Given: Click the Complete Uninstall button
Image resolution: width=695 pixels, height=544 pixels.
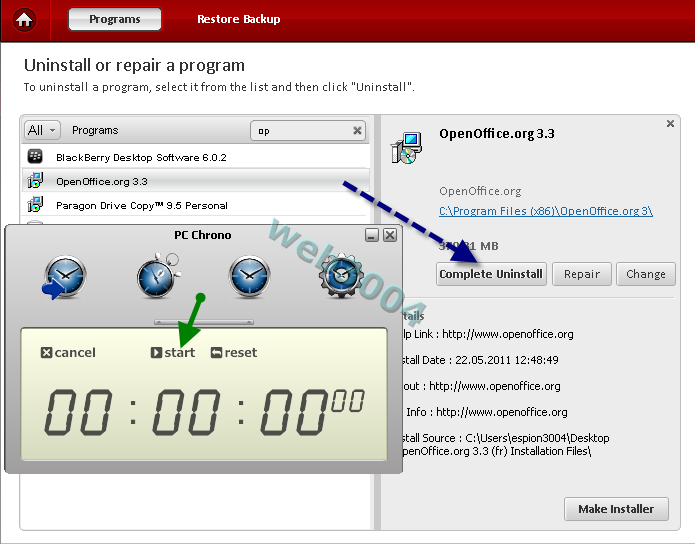Looking at the screenshot, I should point(491,274).
